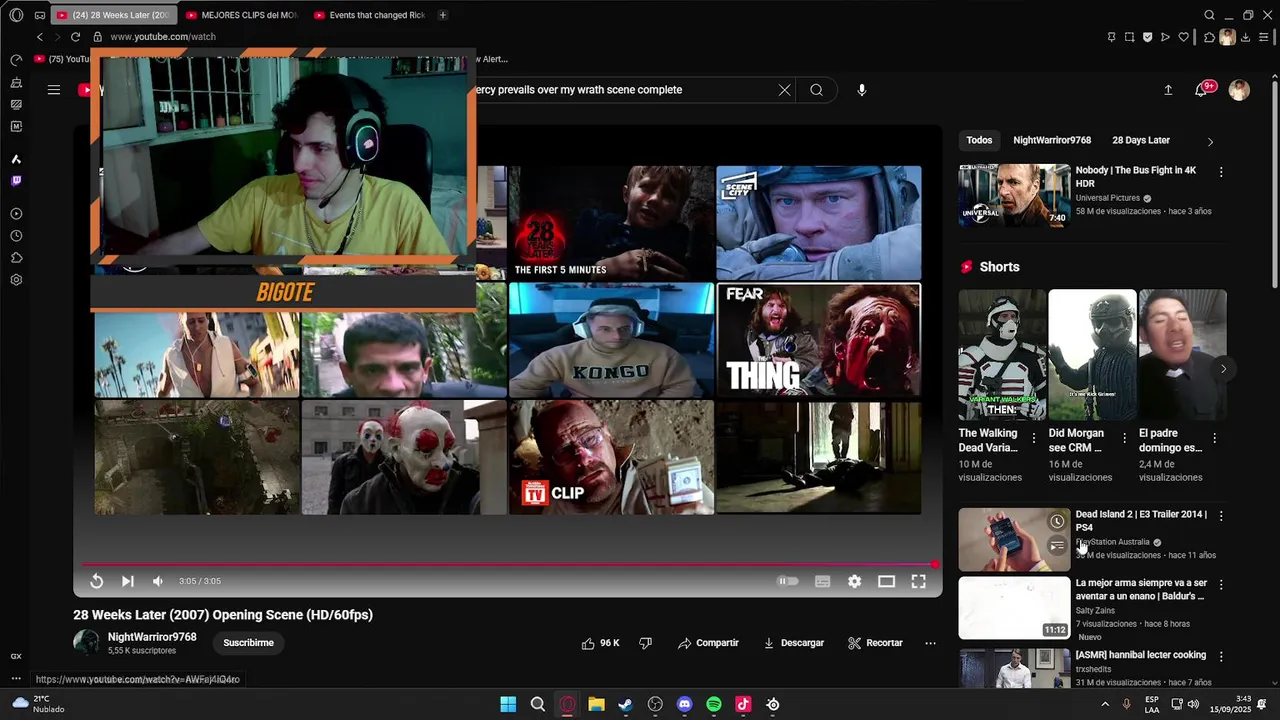Viewport: 1280px width, 720px height.
Task: Select the NightWarriror9768 filter chip
Action: pos(1052,140)
